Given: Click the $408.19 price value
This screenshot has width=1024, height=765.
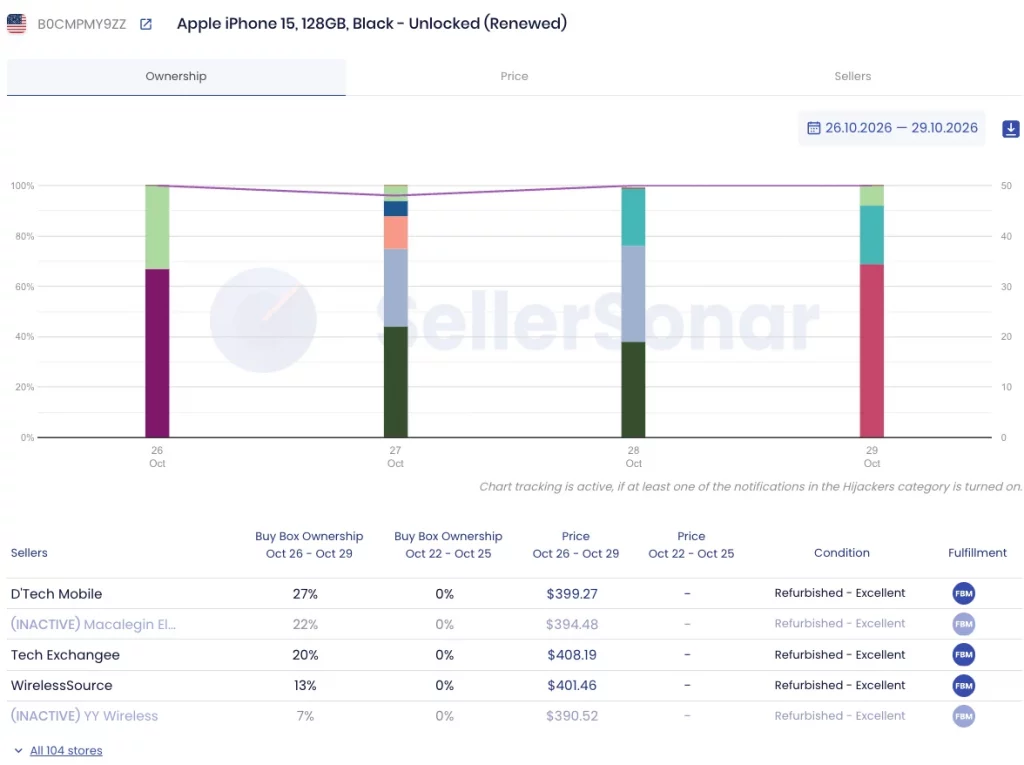Looking at the screenshot, I should [572, 655].
